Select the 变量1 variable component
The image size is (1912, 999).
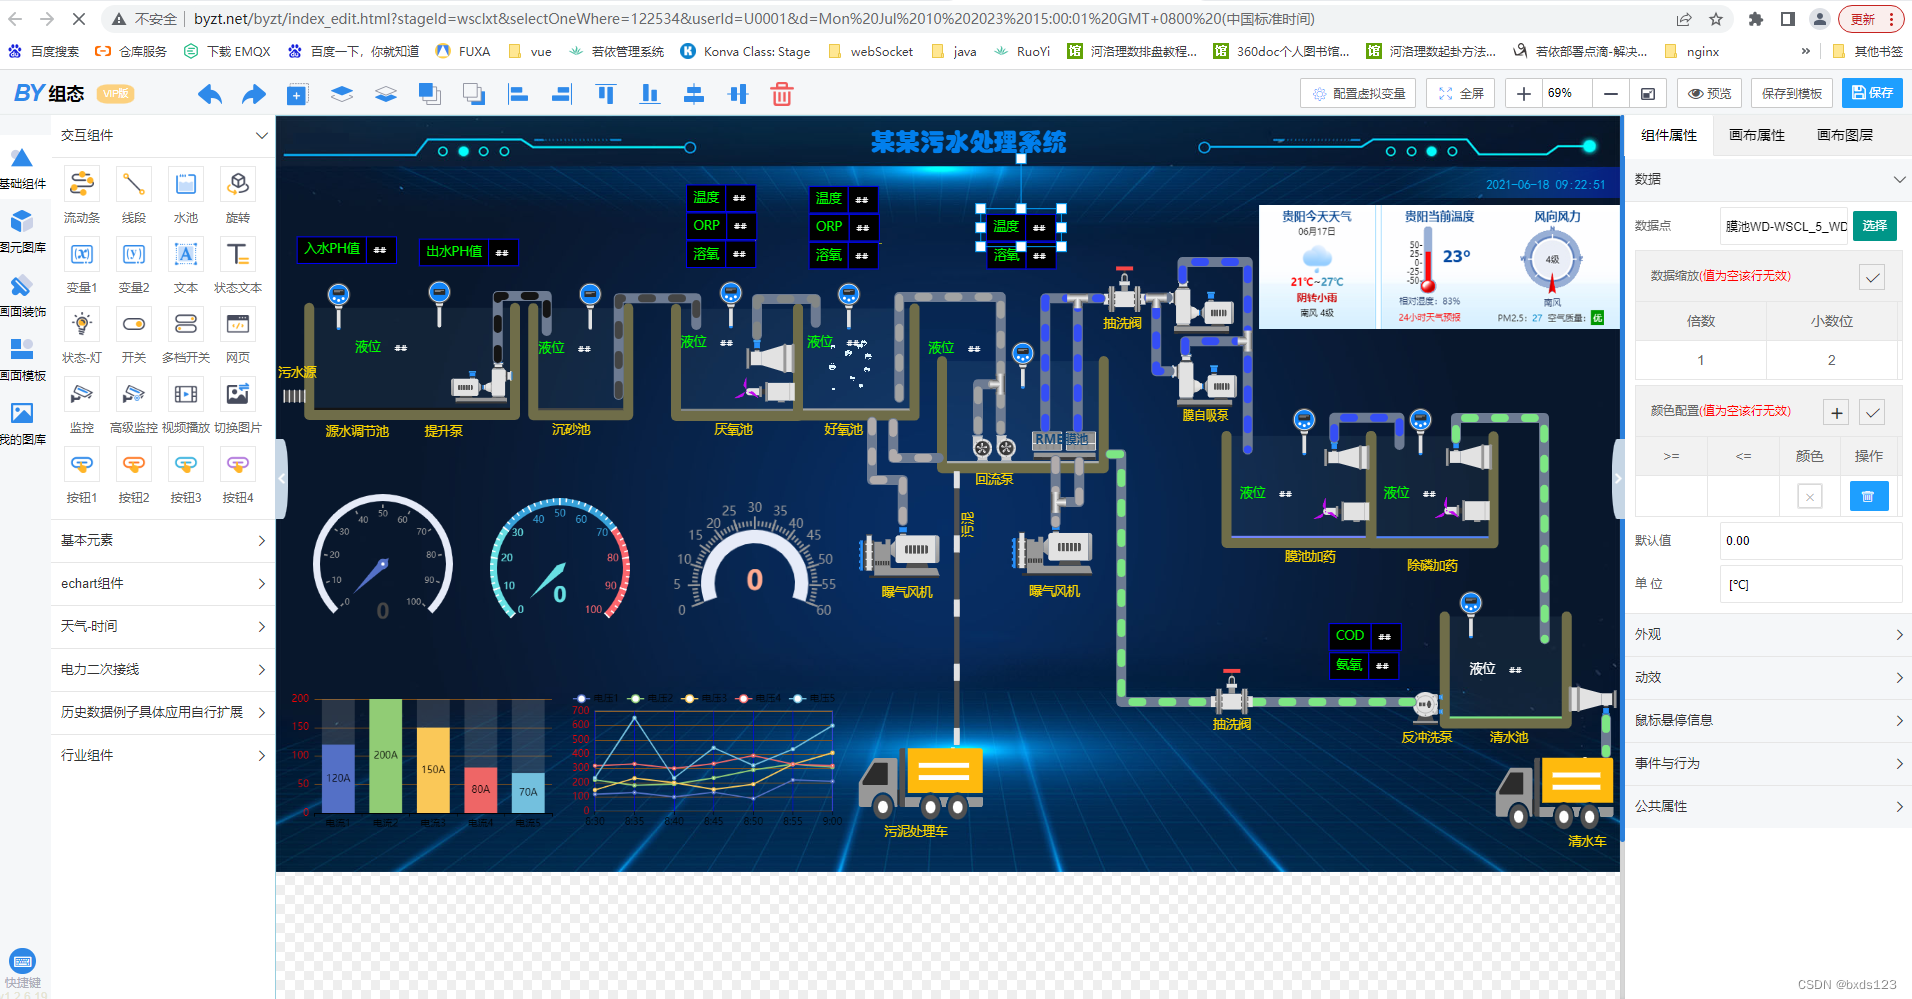82,265
